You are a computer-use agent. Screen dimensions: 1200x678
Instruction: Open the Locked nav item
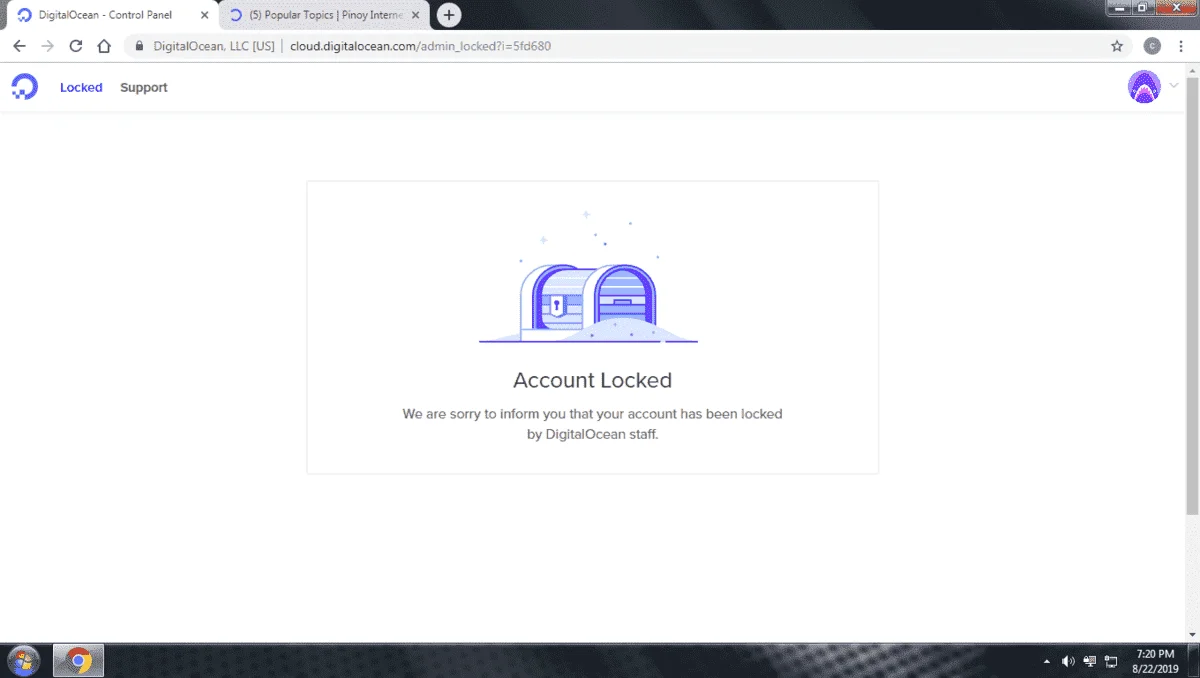81,88
